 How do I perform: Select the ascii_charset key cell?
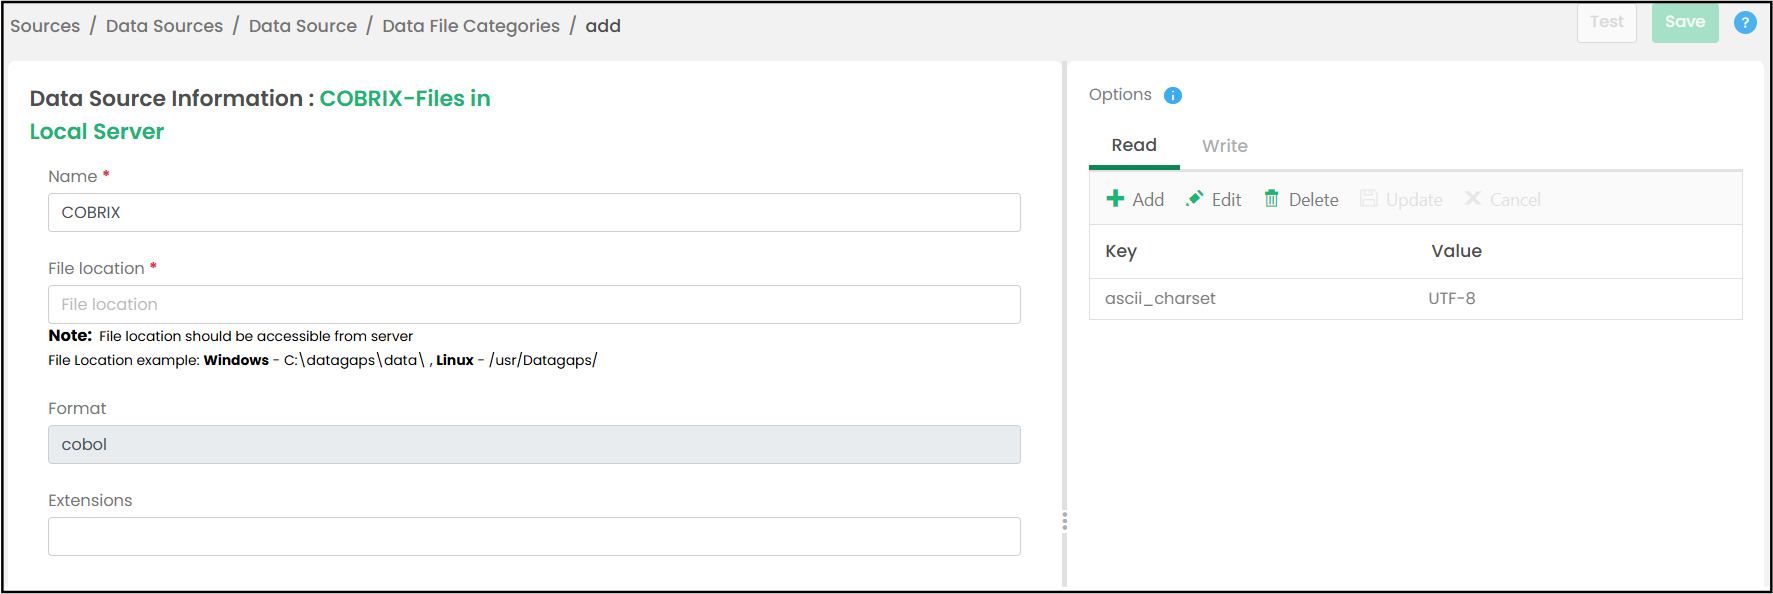(x=1160, y=298)
